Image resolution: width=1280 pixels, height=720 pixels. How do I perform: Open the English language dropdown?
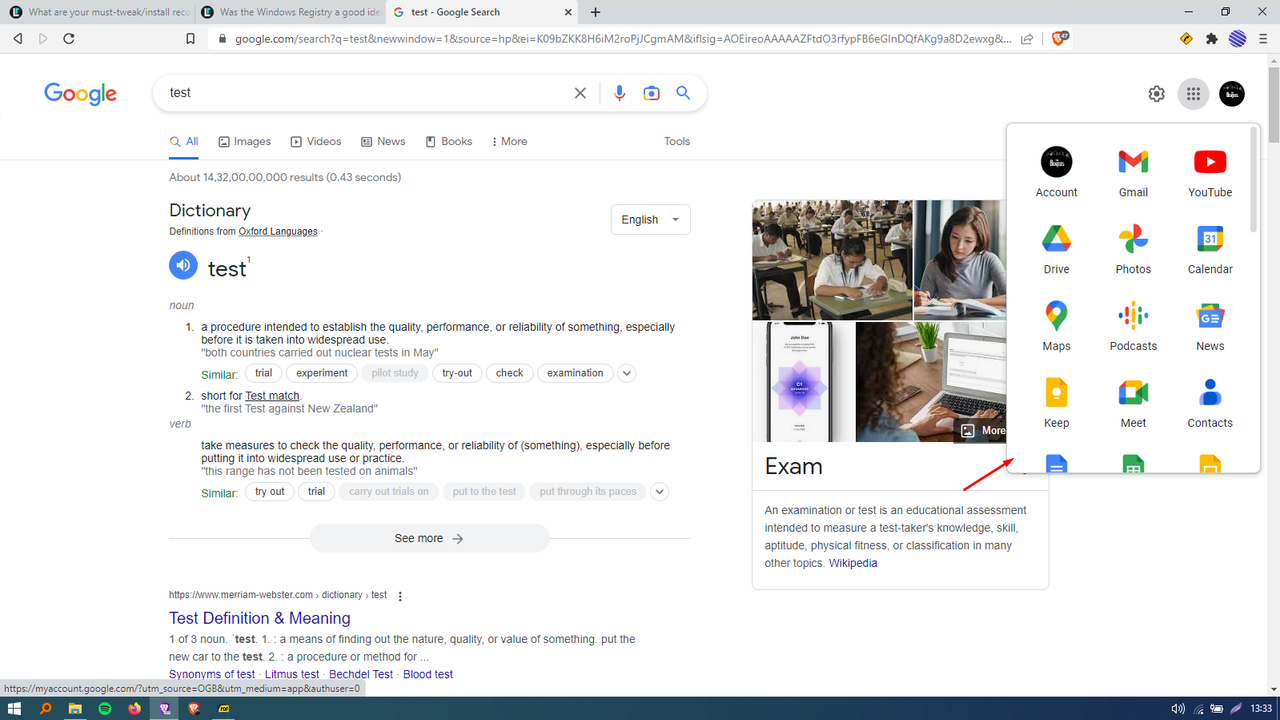(651, 220)
